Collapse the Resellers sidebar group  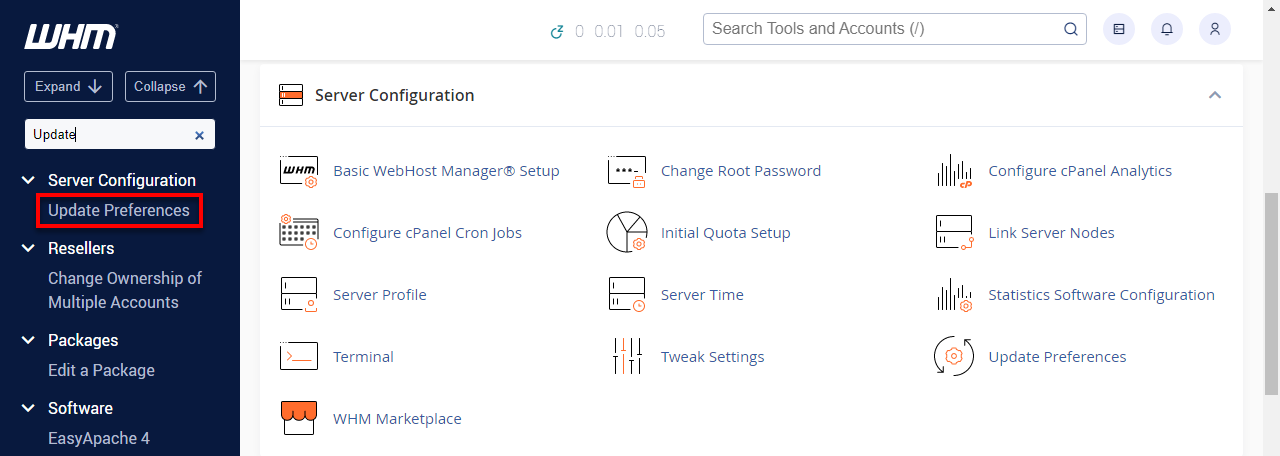click(28, 248)
